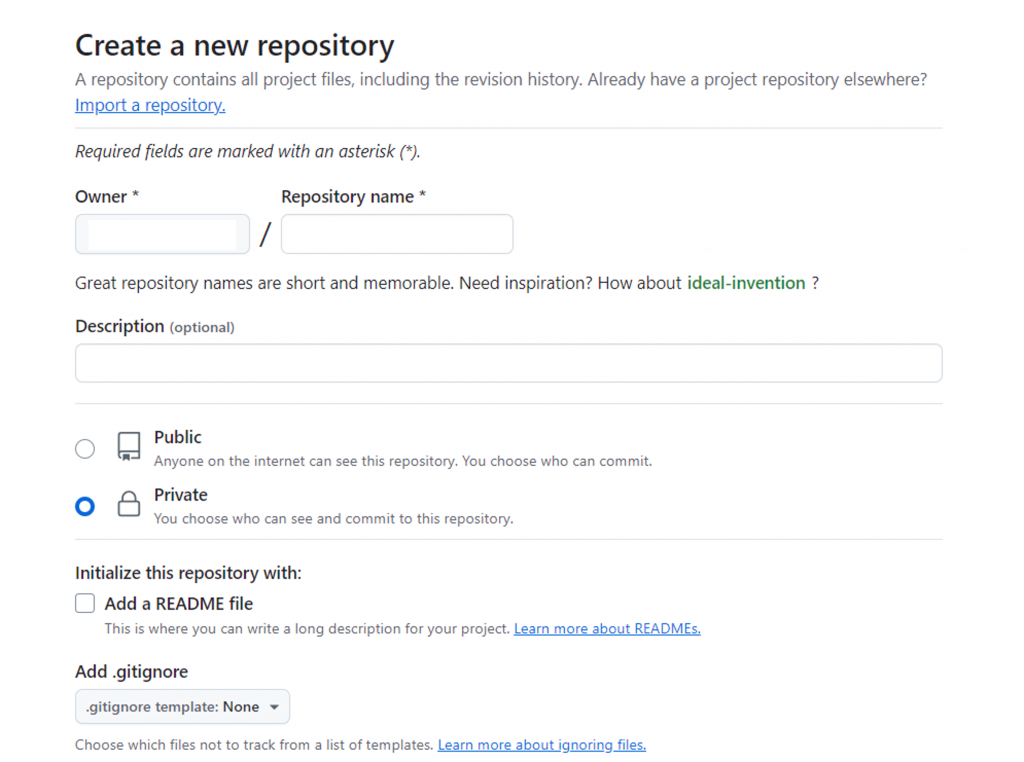Focus the Repository name input field
The height and width of the screenshot is (762, 1024).
coord(397,234)
